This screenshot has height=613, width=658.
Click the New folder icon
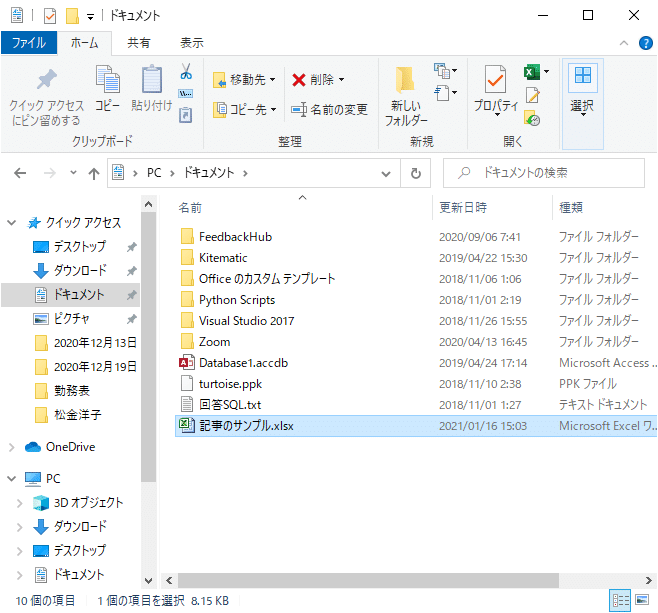click(x=405, y=79)
